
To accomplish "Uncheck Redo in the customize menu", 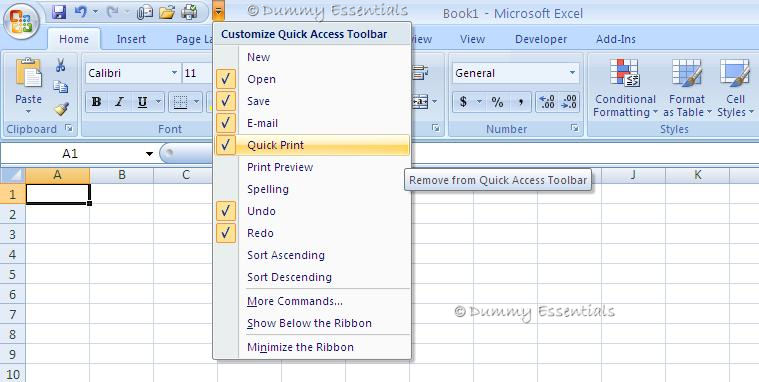I will (226, 233).
